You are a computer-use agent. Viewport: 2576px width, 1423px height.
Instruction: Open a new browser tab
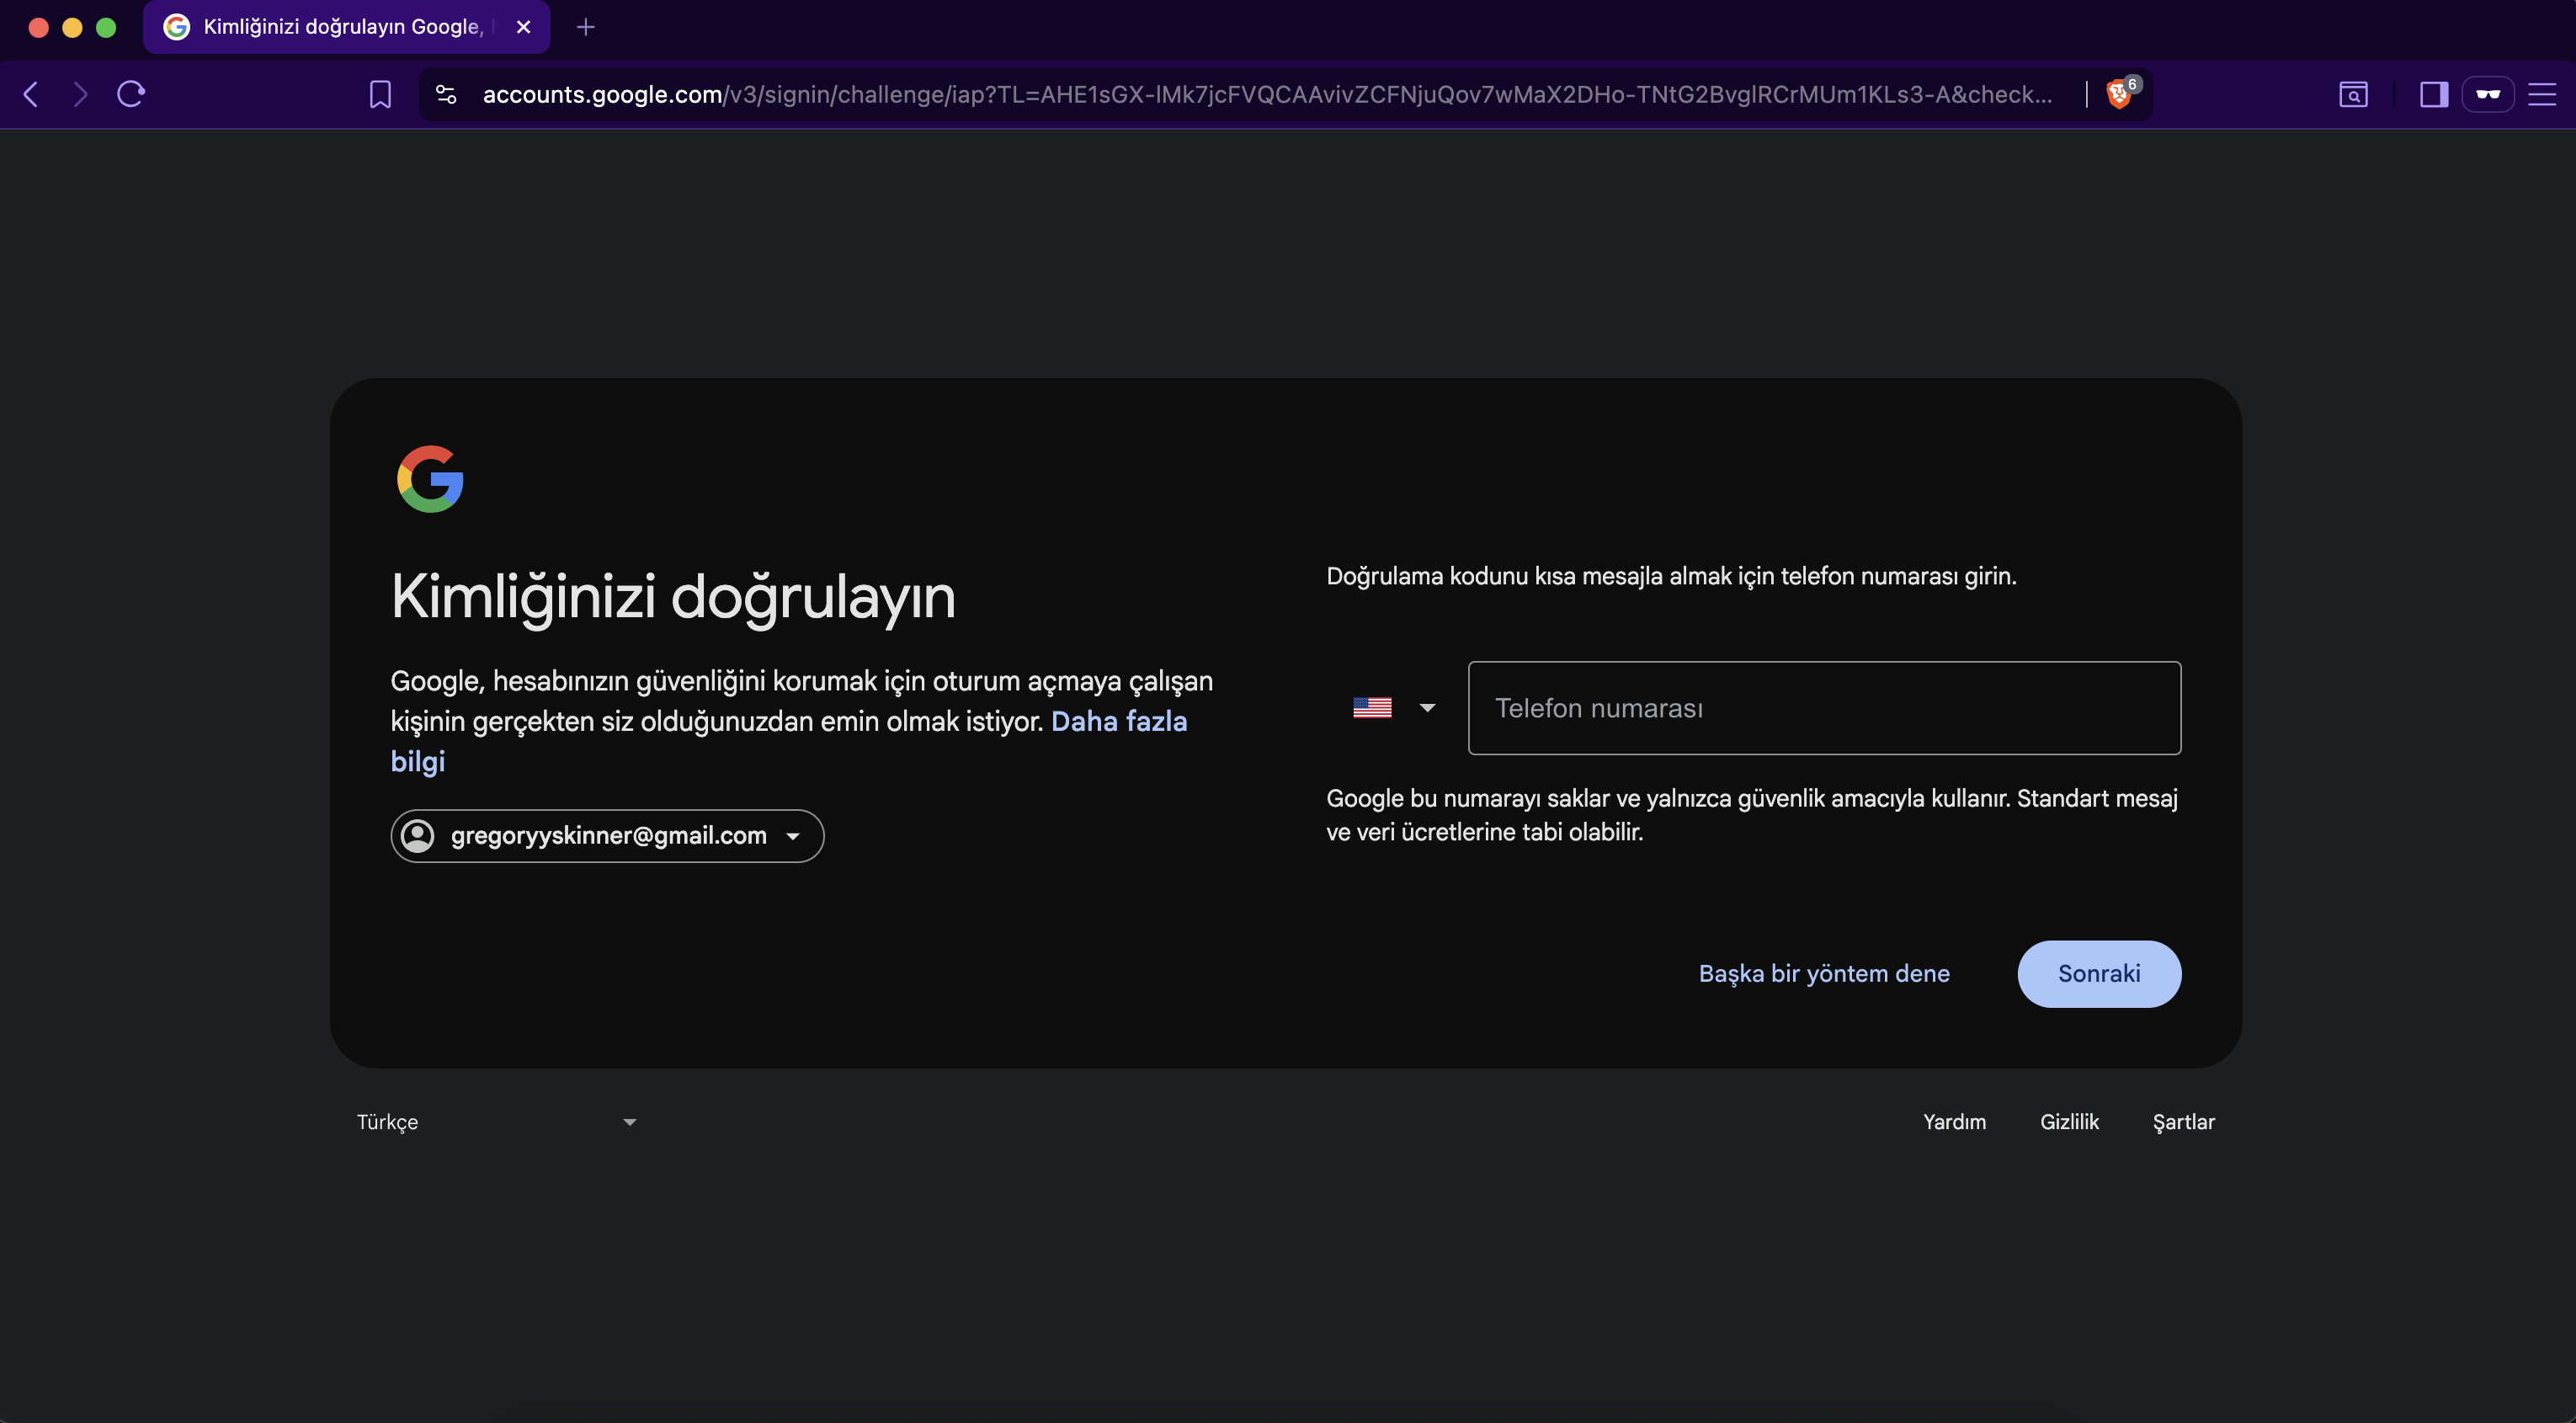(x=586, y=27)
